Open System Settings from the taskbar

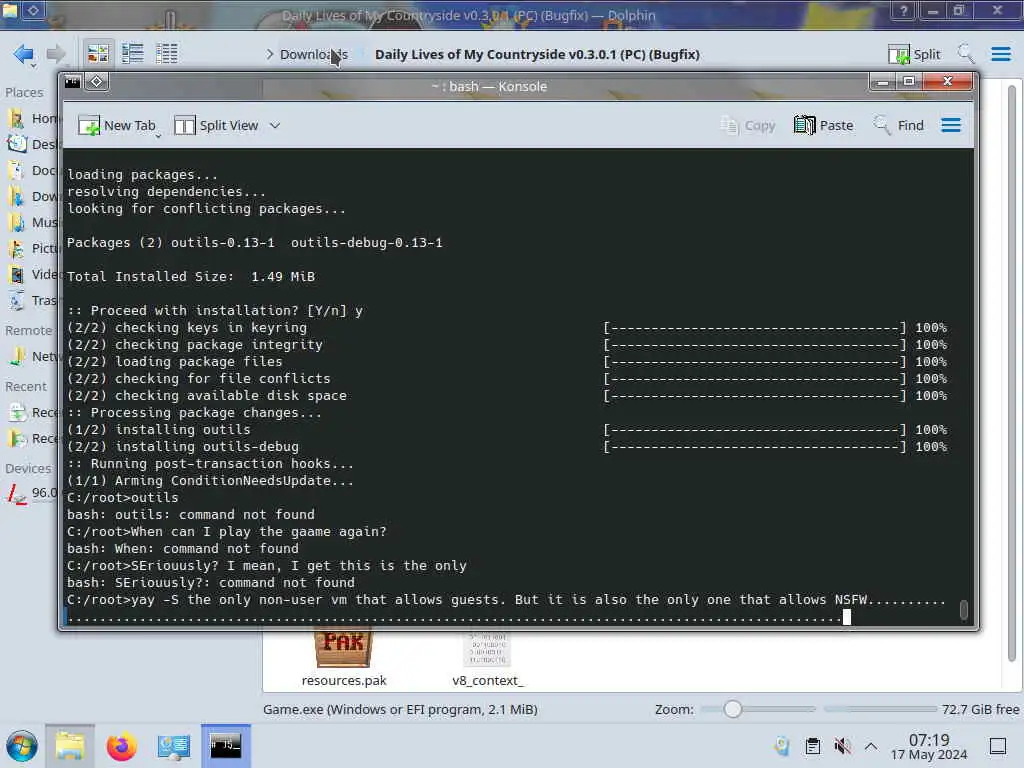174,746
